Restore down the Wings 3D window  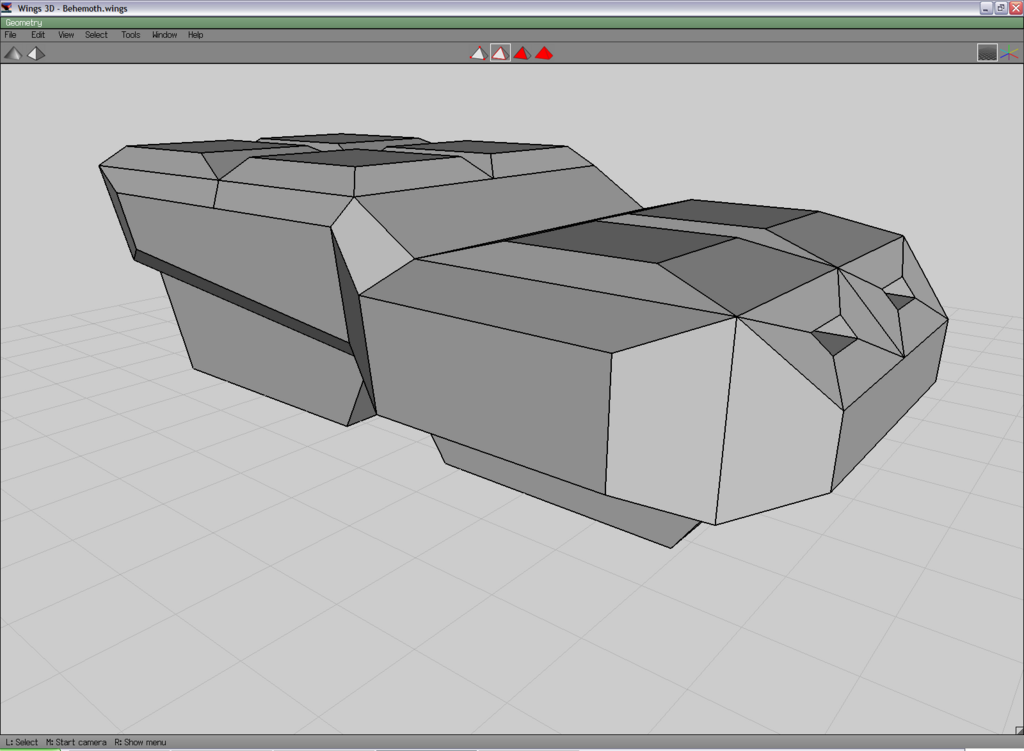point(1000,8)
